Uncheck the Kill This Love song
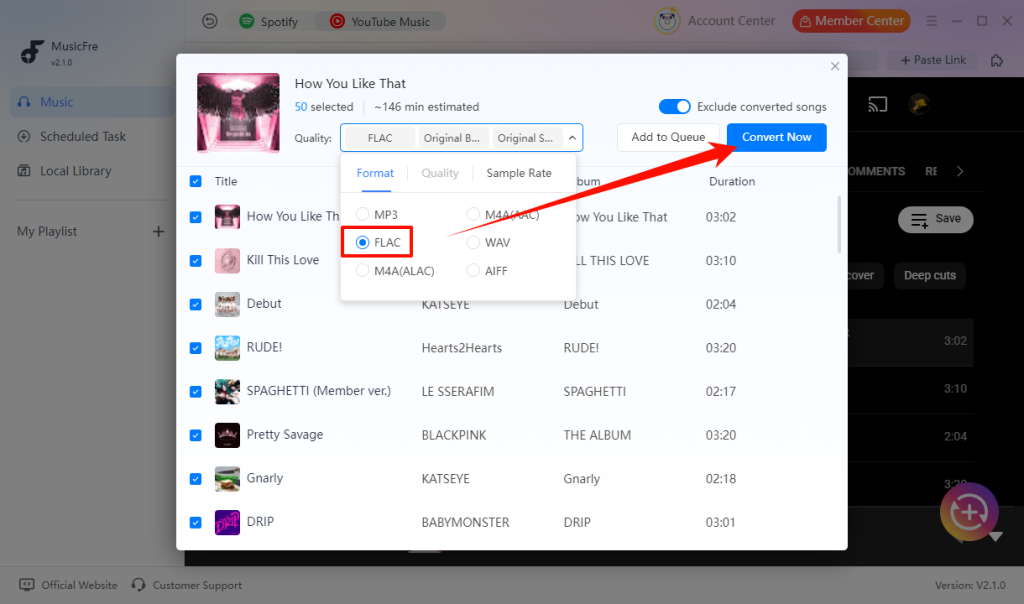1024x604 pixels. [x=195, y=261]
